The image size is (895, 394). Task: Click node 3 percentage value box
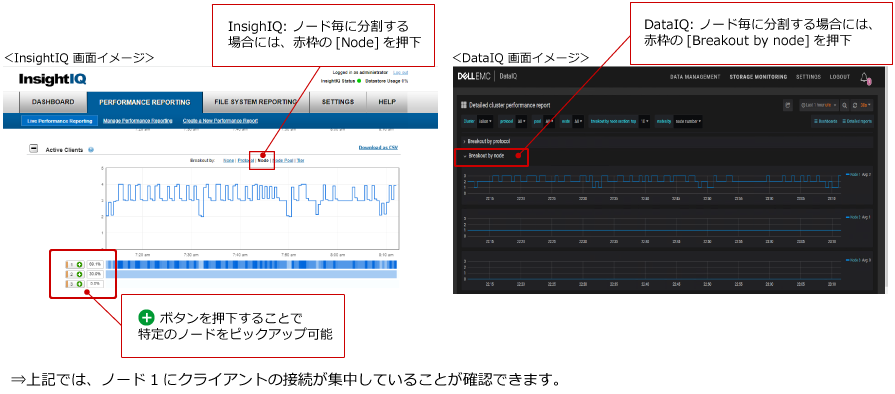coord(95,284)
